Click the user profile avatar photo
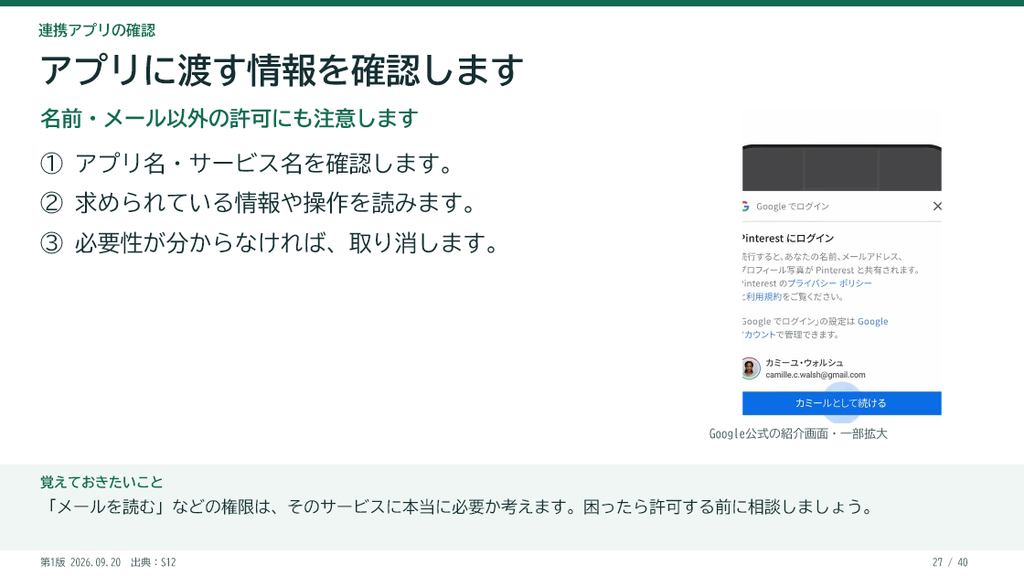This screenshot has height=576, width=1024. [x=750, y=368]
